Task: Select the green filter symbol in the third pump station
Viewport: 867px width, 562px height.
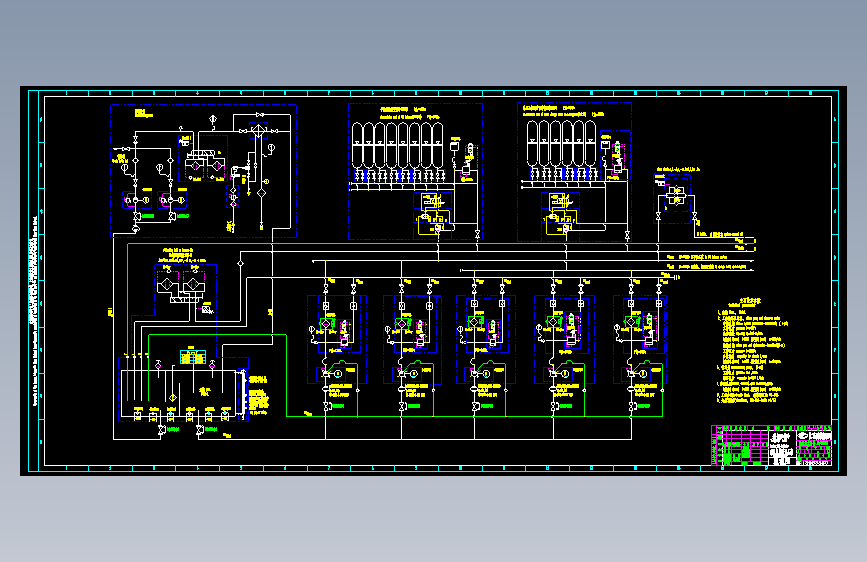Action: [474, 321]
